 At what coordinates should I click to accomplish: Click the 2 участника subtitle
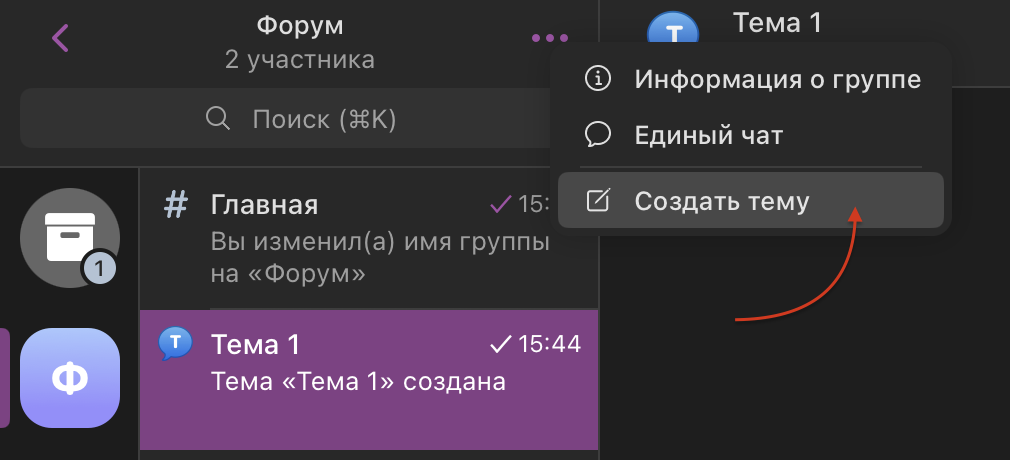click(x=300, y=60)
